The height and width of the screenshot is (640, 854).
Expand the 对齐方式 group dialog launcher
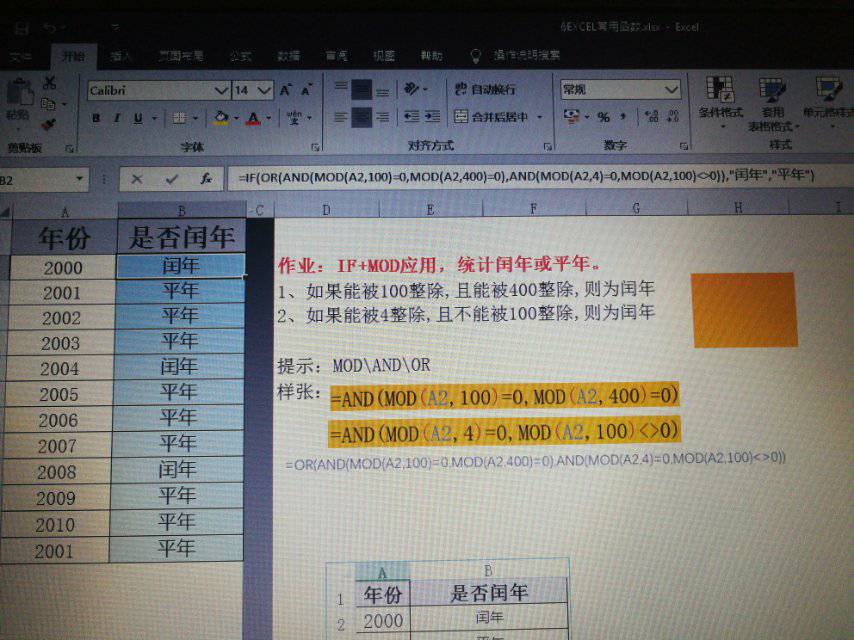pos(547,147)
